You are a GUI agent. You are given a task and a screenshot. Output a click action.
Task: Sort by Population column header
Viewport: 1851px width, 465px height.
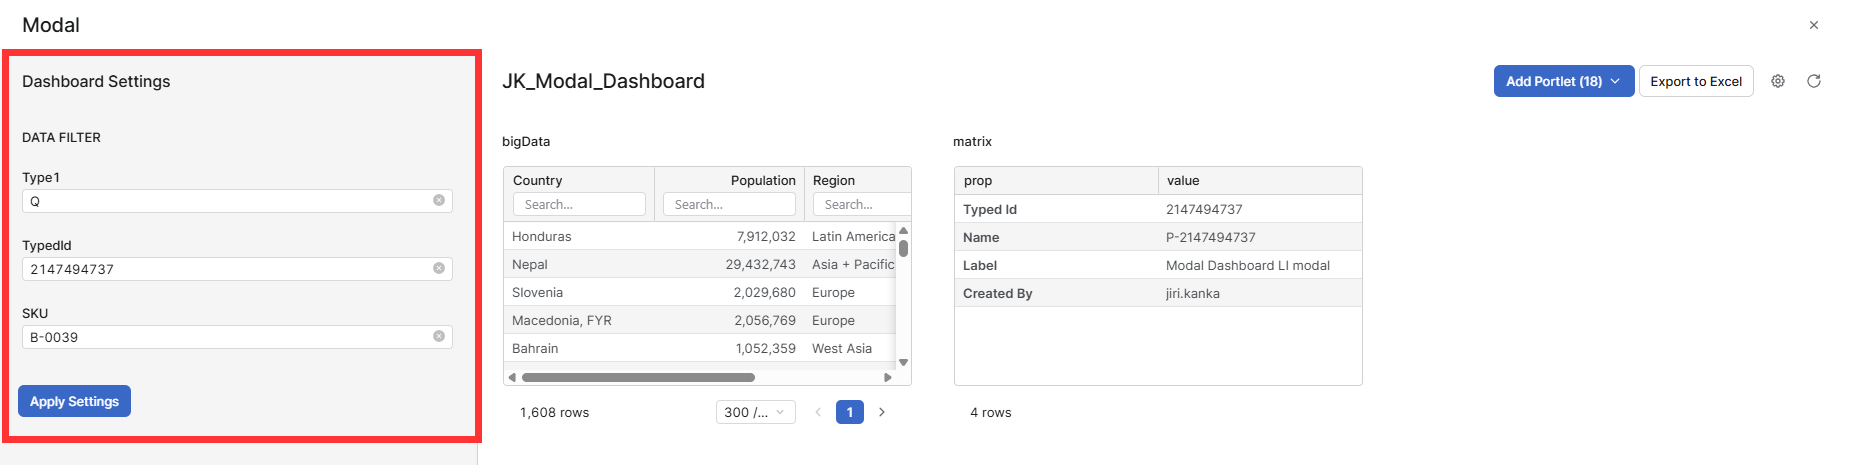[762, 180]
